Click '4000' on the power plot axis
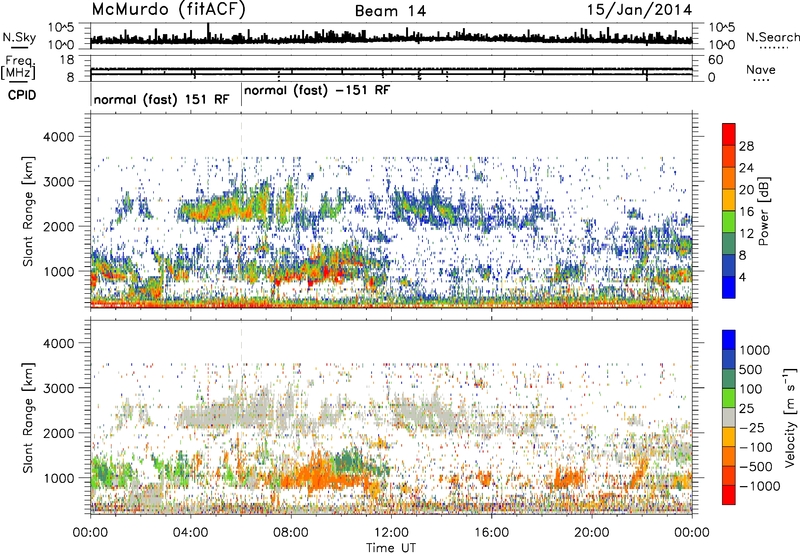Screen dimensions: 800x554 [59, 137]
